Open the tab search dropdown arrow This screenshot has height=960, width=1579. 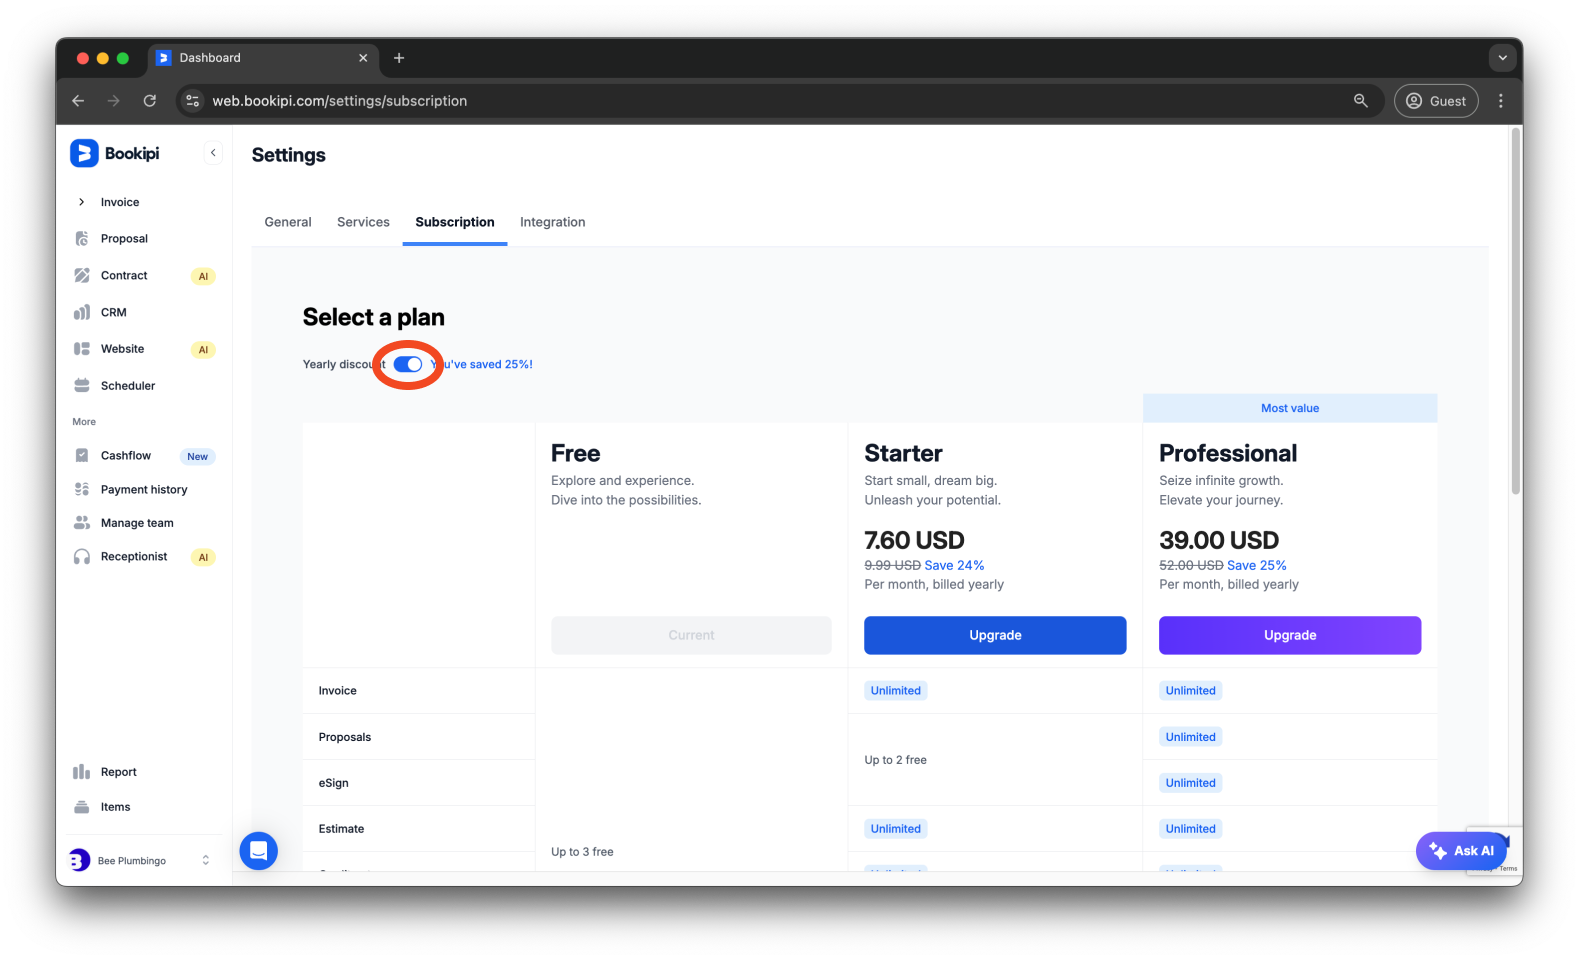pos(1502,58)
